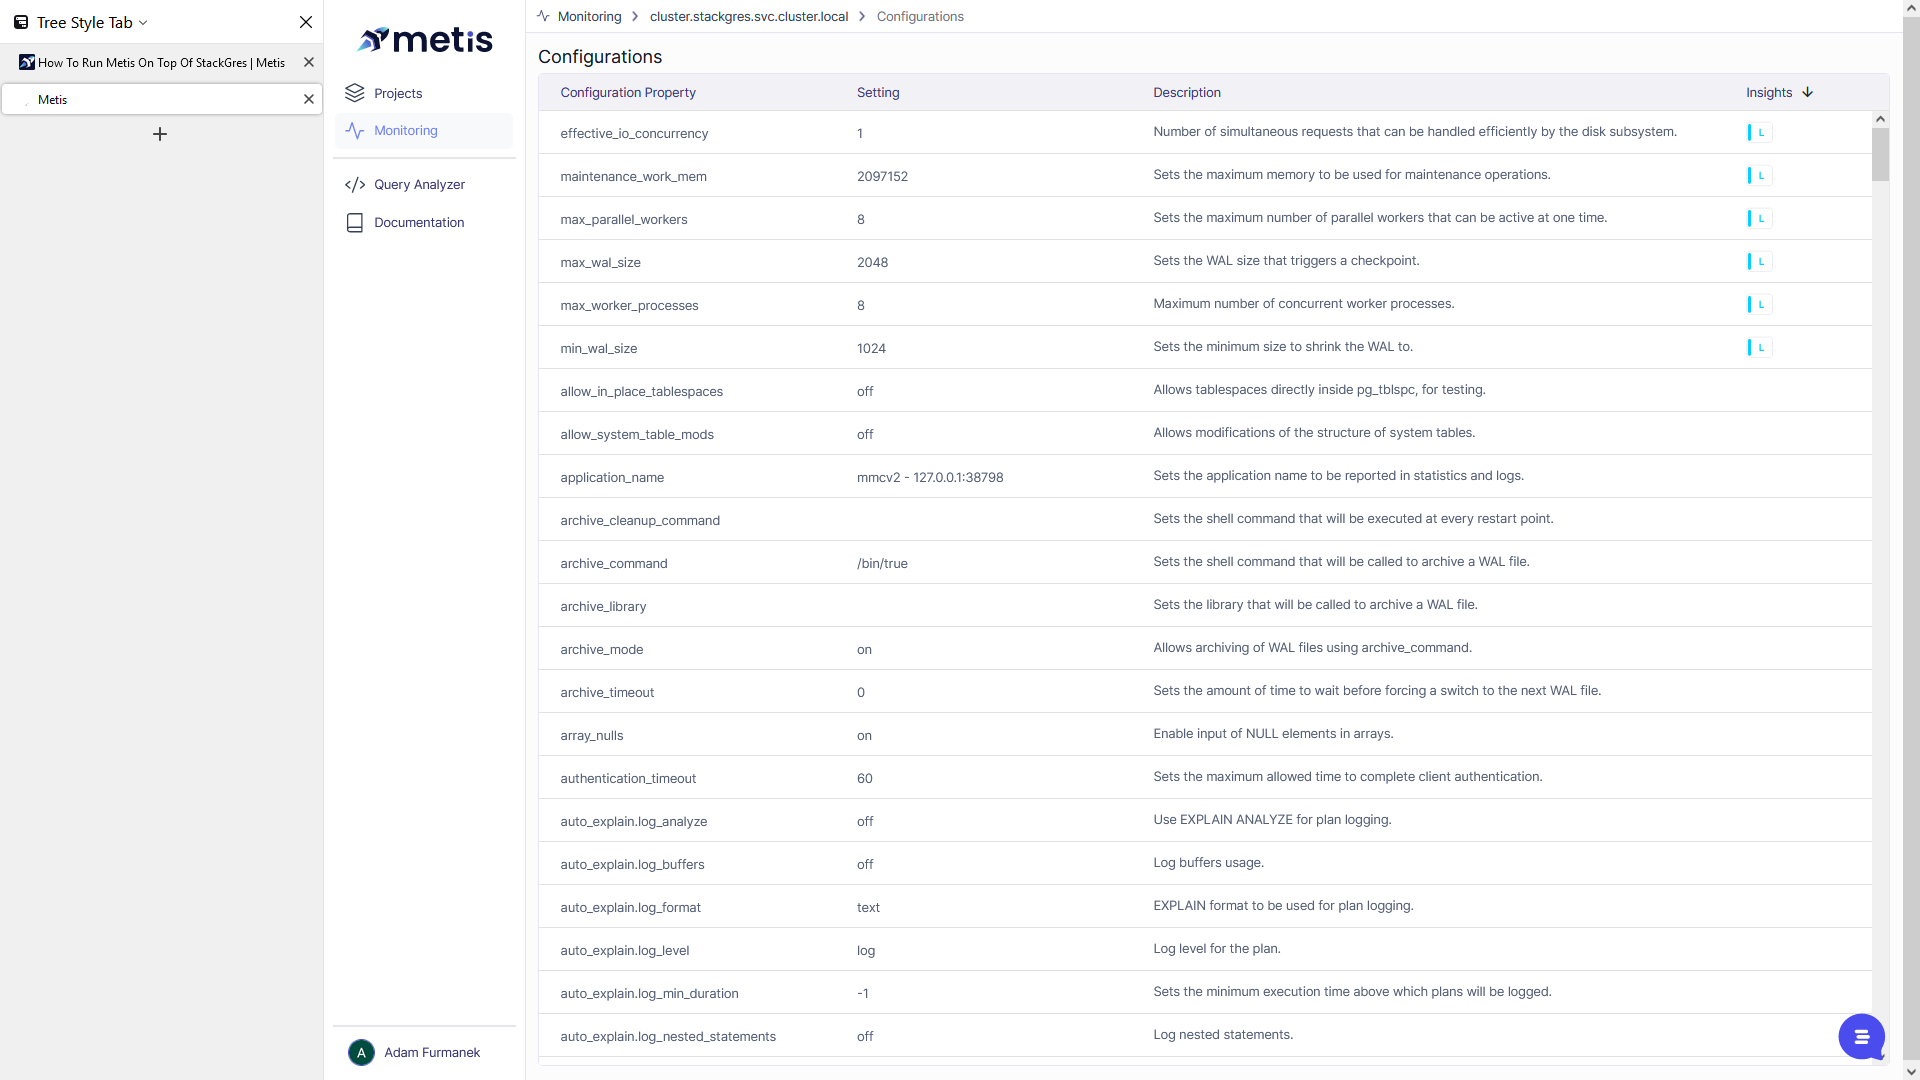Screen dimensions: 1920x1080
Task: Click the Query Analyzer code icon
Action: 355,185
